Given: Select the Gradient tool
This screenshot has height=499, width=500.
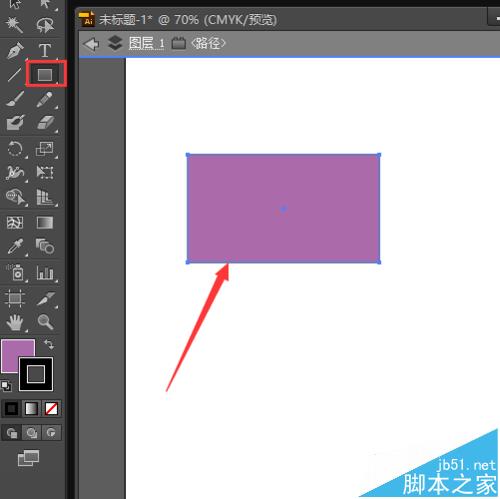Looking at the screenshot, I should click(45, 223).
